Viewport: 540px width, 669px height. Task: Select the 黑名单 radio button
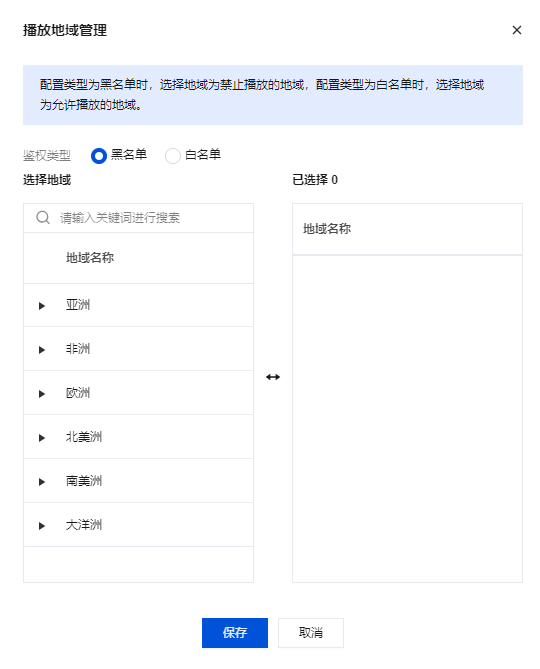(x=99, y=156)
